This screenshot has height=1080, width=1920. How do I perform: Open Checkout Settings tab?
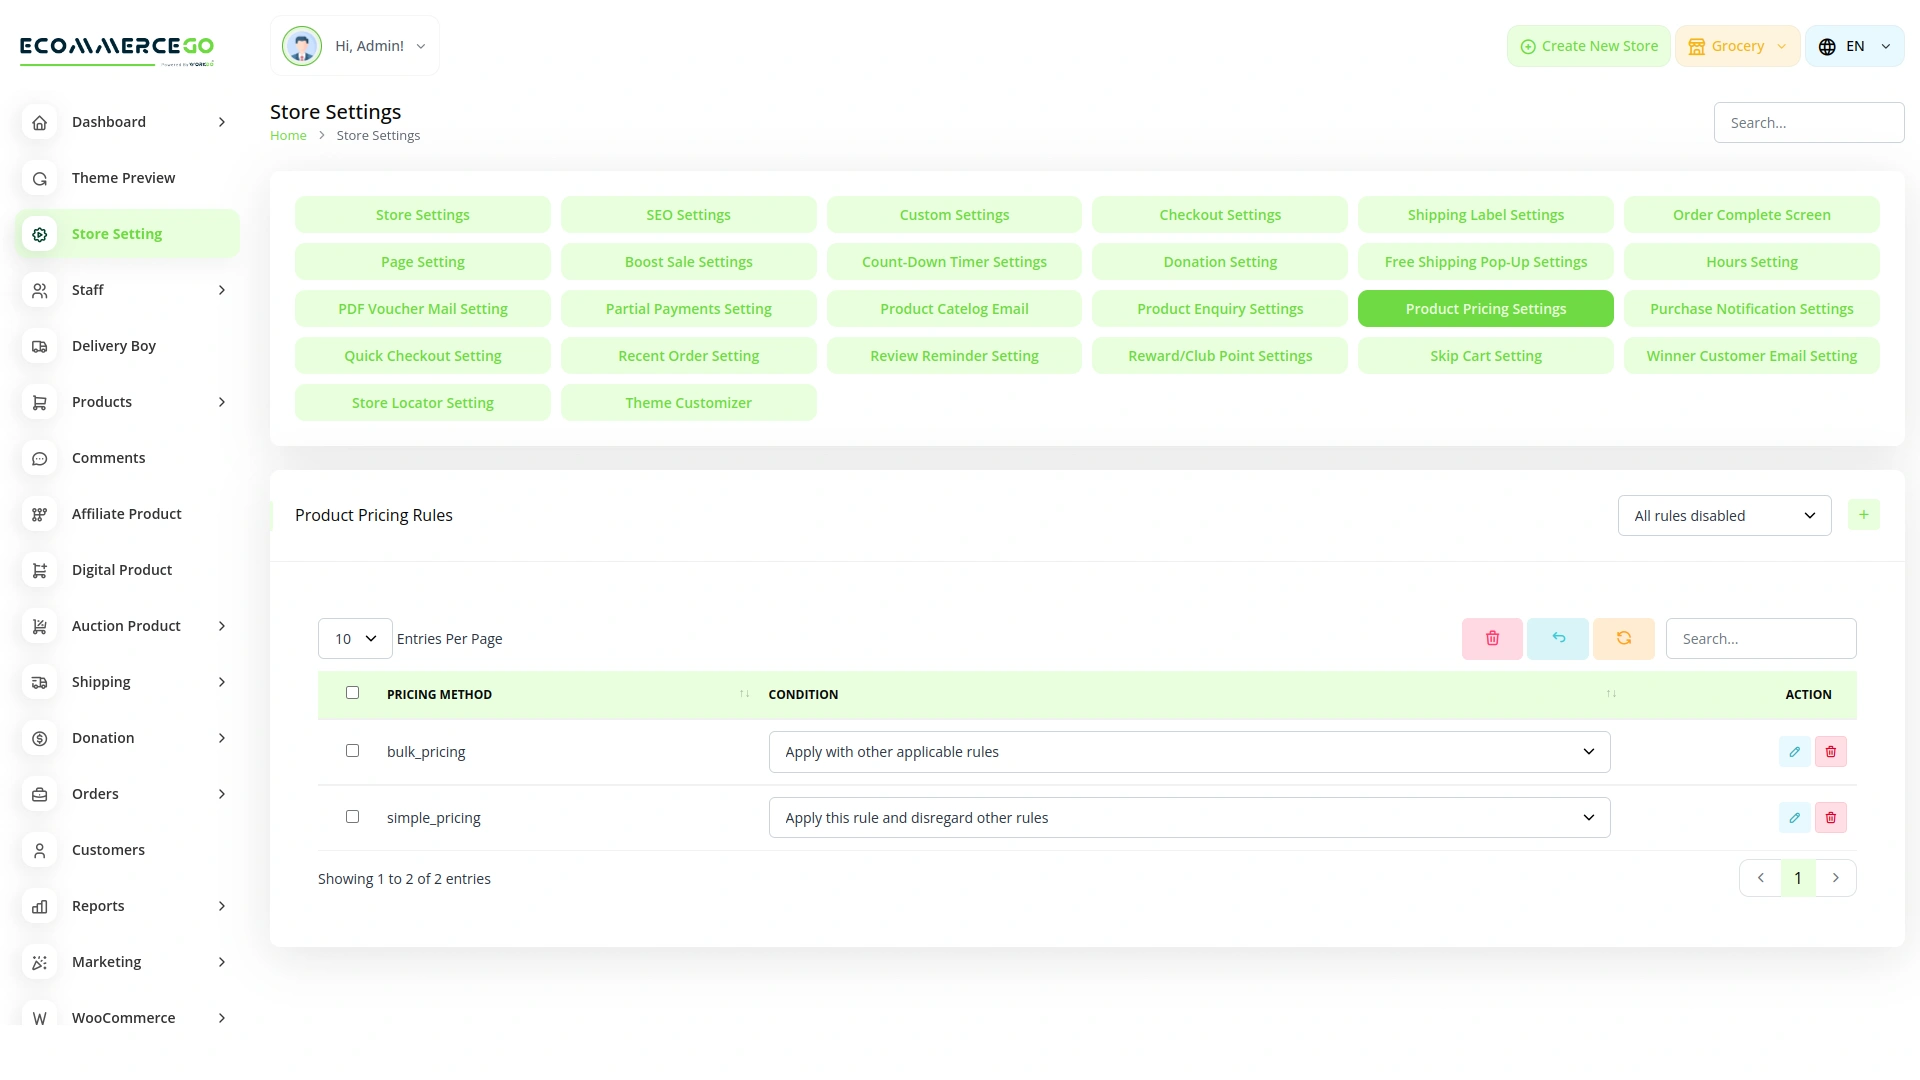coord(1219,215)
